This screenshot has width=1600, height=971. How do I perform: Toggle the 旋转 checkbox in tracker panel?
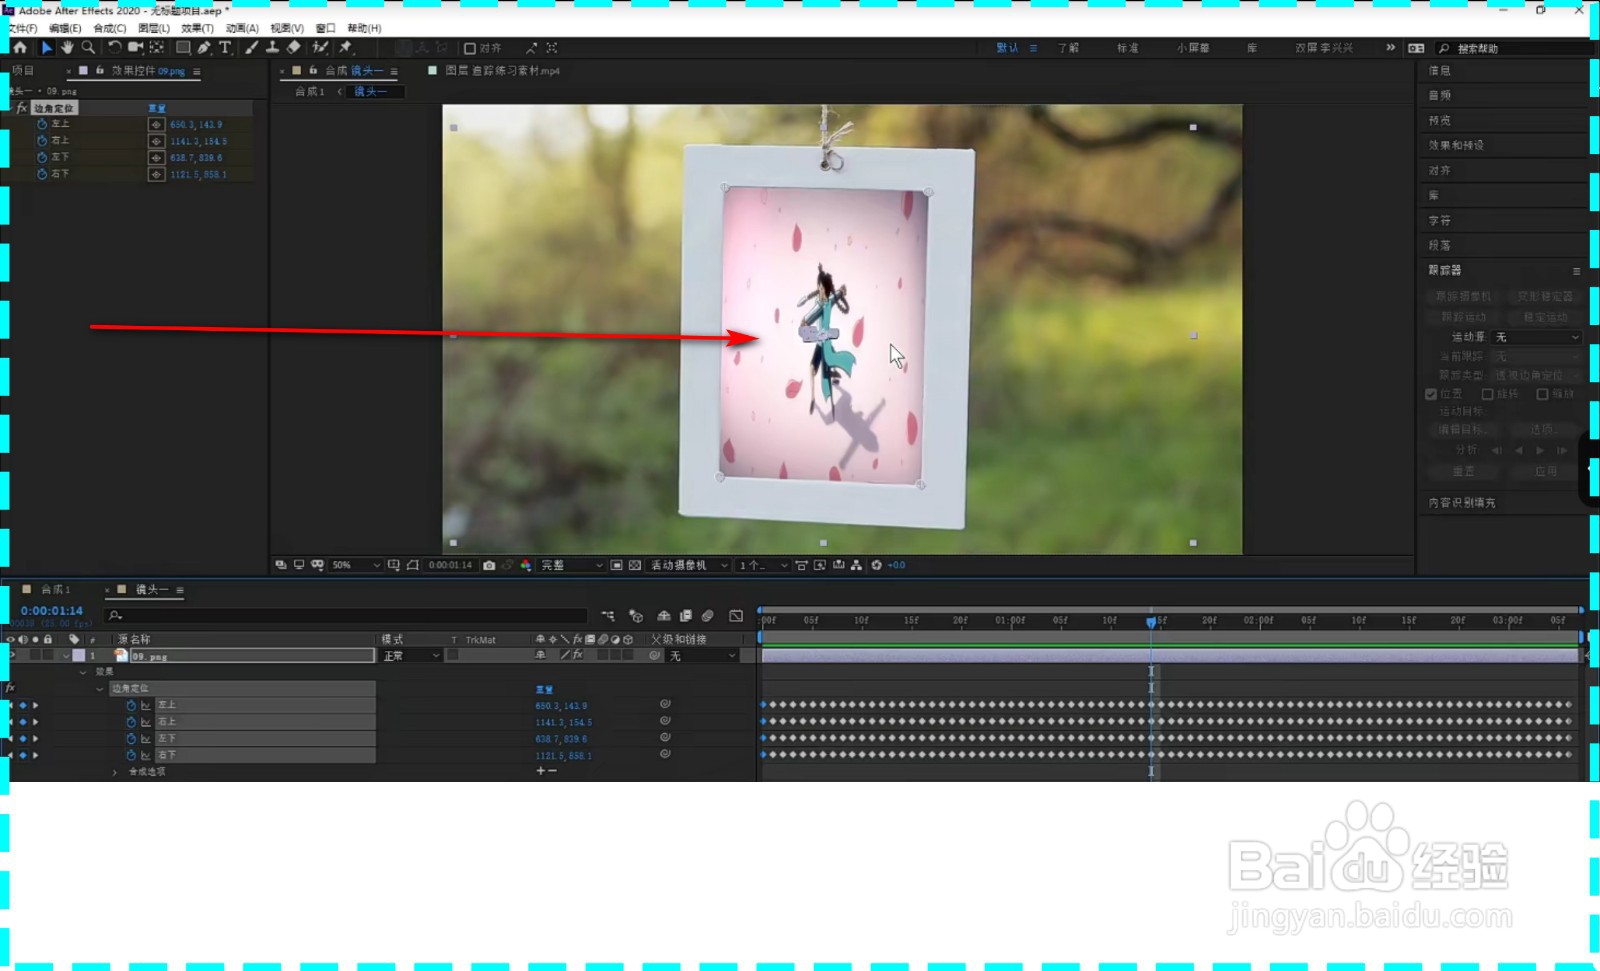(x=1488, y=394)
